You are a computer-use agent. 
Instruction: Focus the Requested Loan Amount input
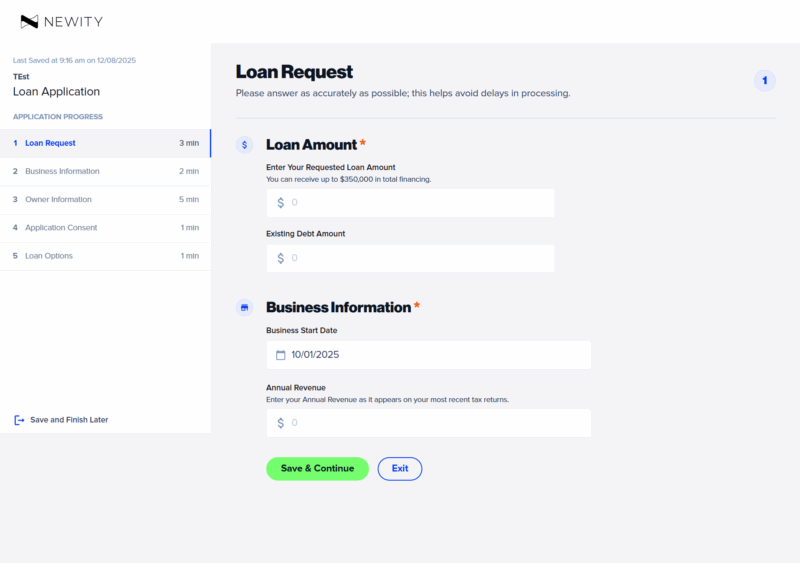420,203
